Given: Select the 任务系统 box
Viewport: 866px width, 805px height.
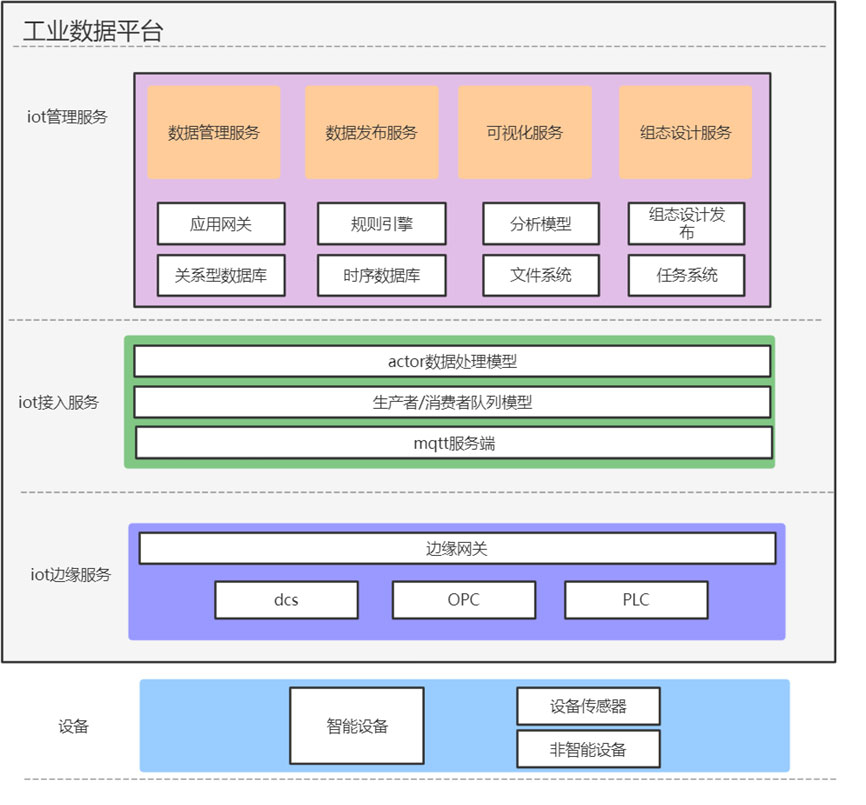Looking at the screenshot, I should (x=687, y=276).
